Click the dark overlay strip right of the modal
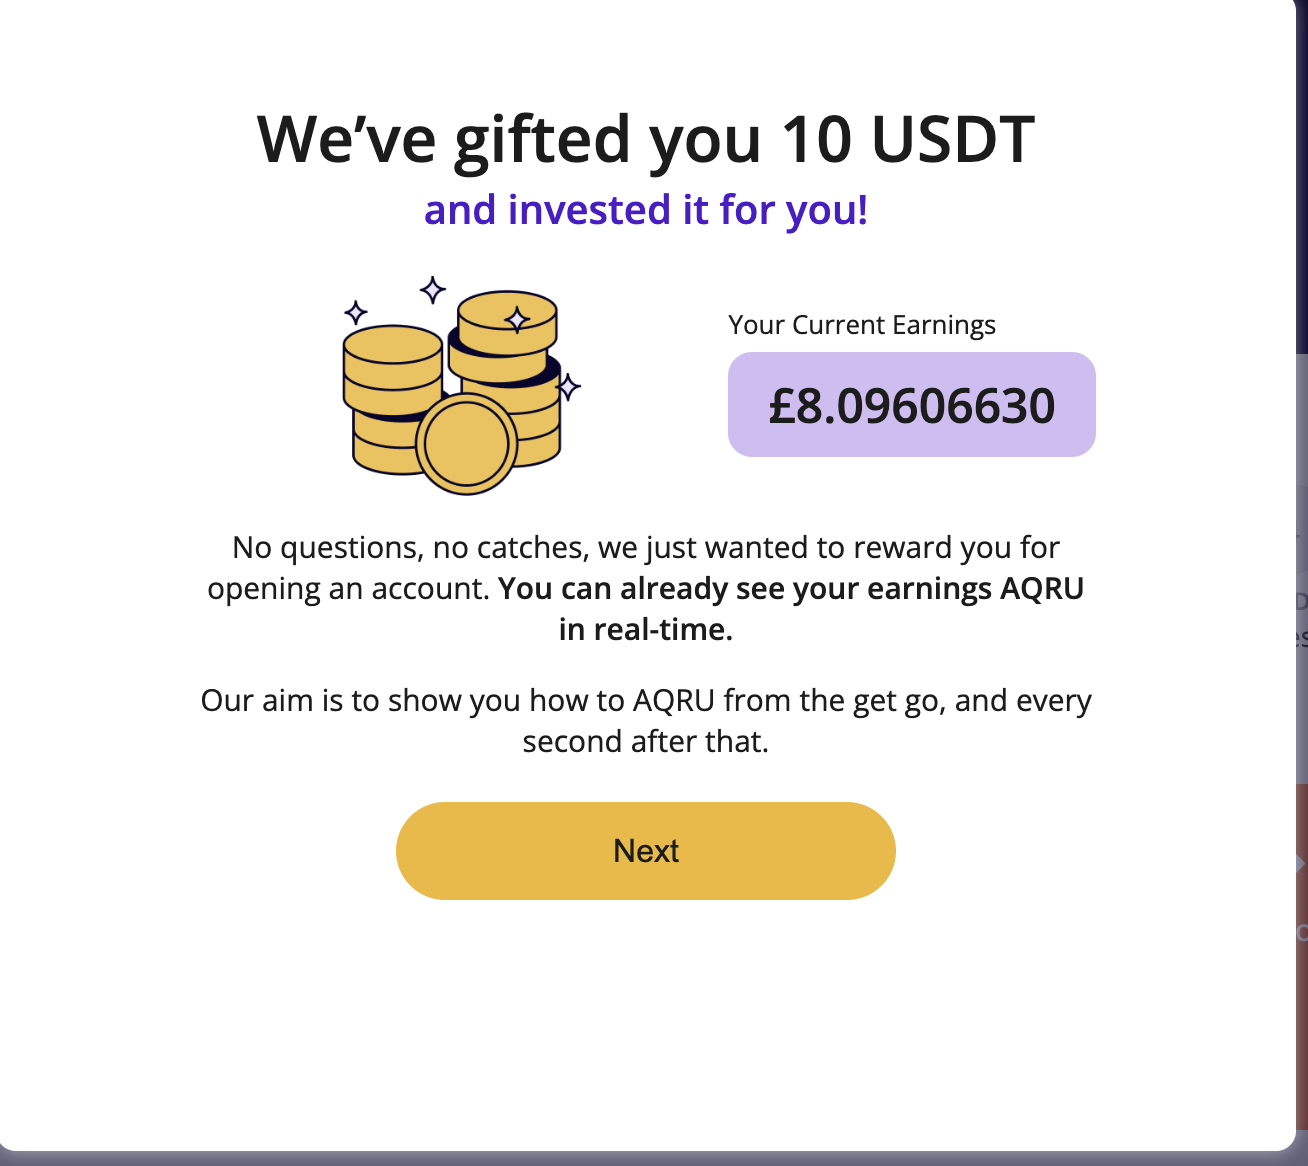 1302,200
